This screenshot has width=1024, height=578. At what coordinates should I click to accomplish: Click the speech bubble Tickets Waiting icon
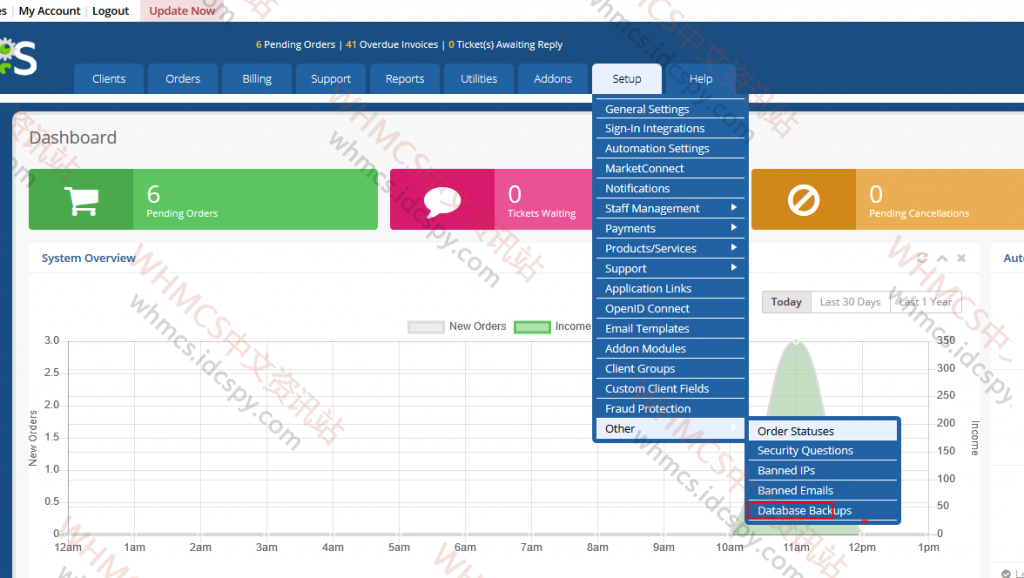point(442,201)
